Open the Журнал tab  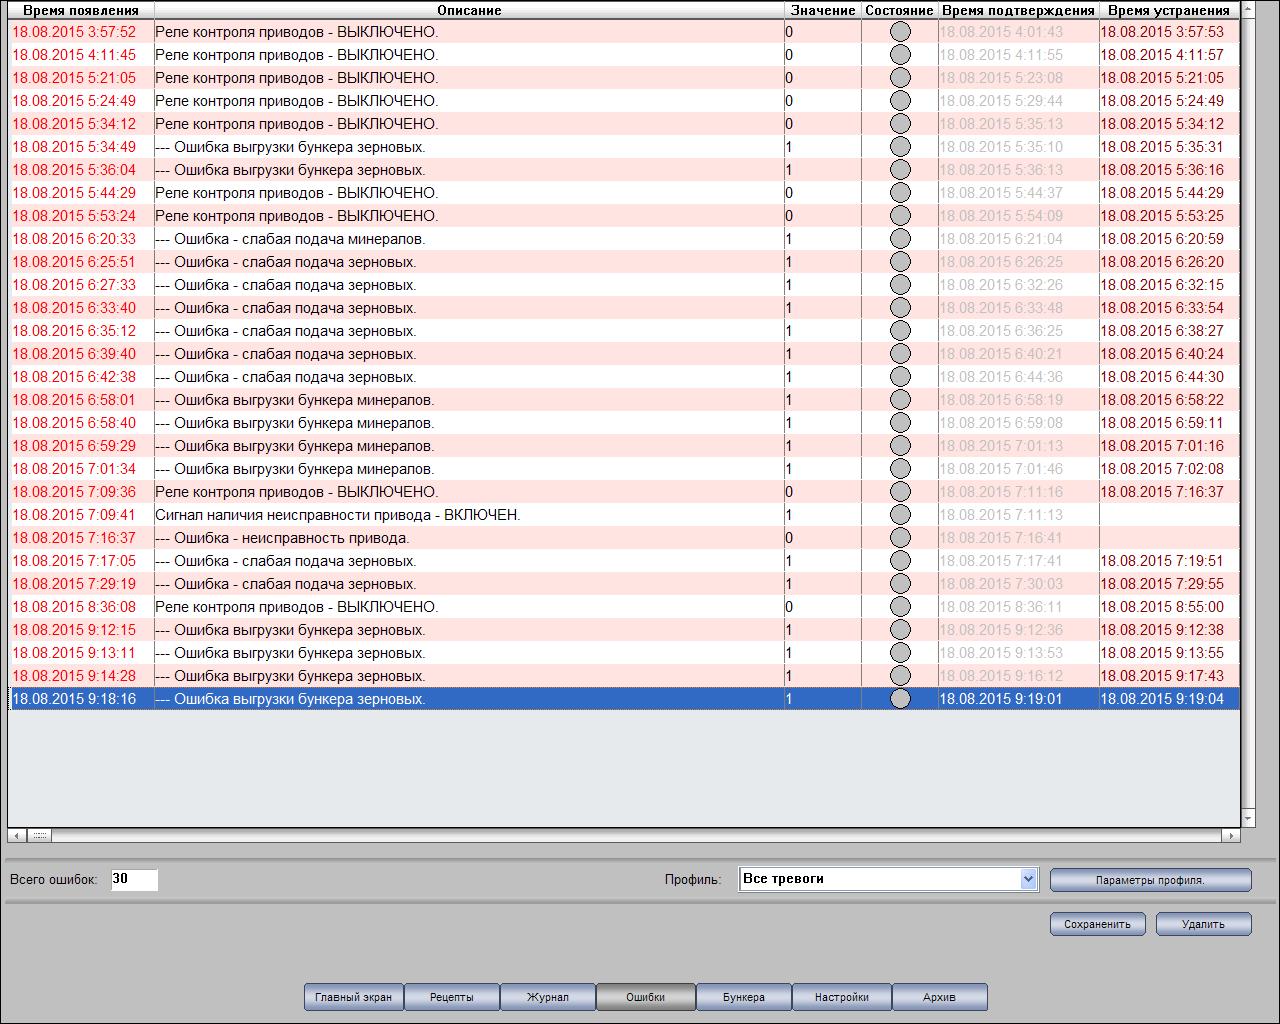coord(548,997)
